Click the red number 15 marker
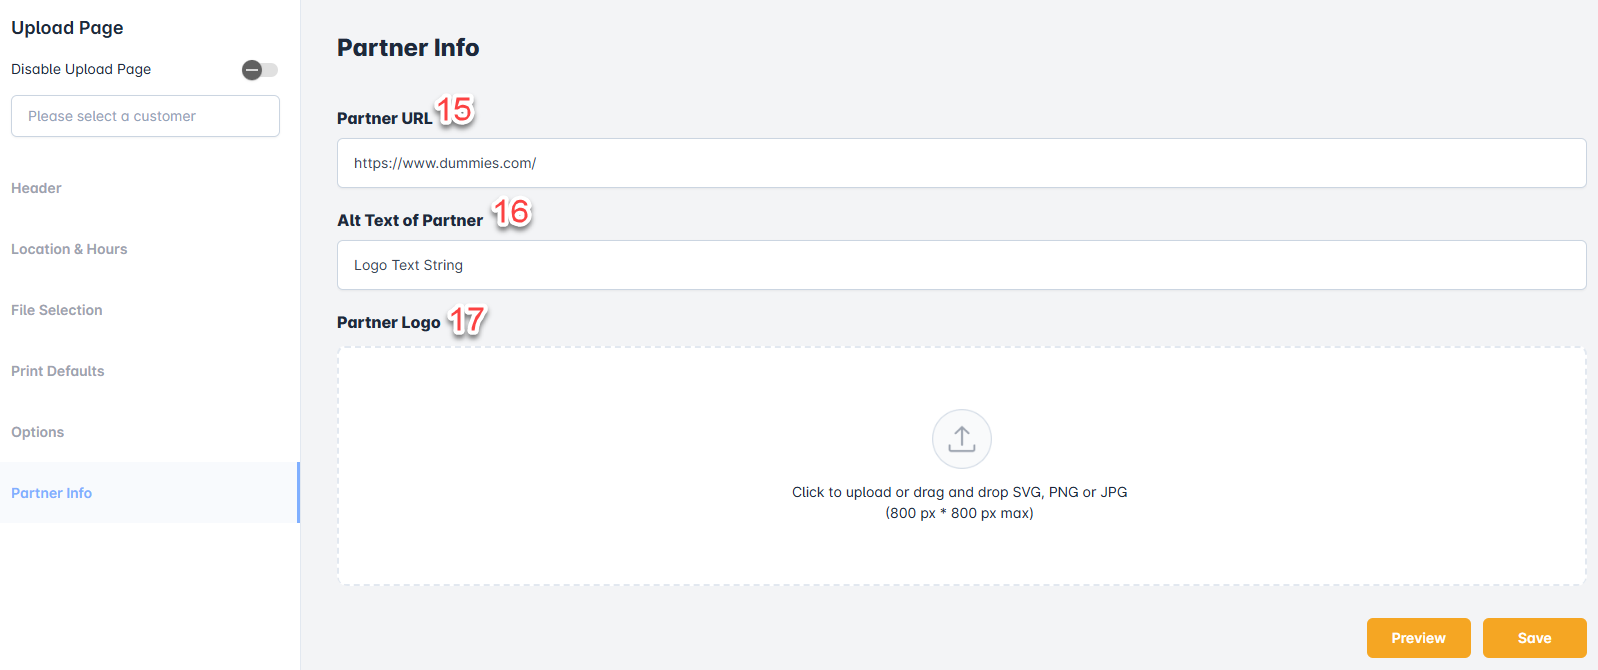Screen dimensions: 1598x670 [x=455, y=110]
